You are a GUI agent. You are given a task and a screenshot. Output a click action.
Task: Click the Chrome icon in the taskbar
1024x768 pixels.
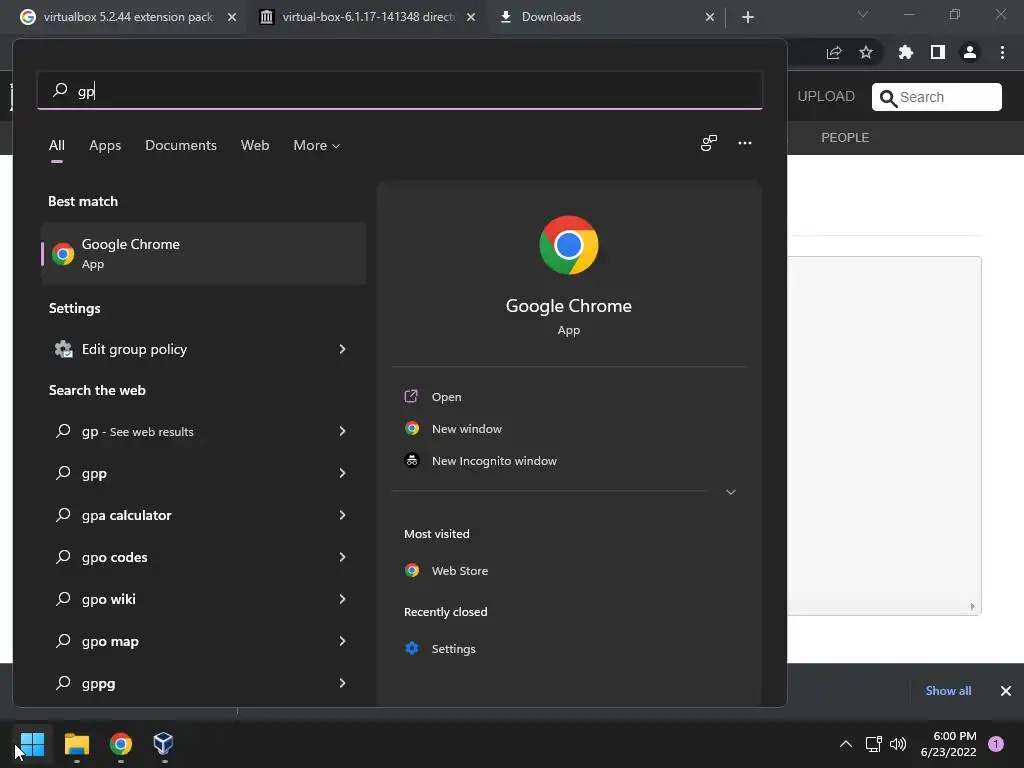pos(121,743)
